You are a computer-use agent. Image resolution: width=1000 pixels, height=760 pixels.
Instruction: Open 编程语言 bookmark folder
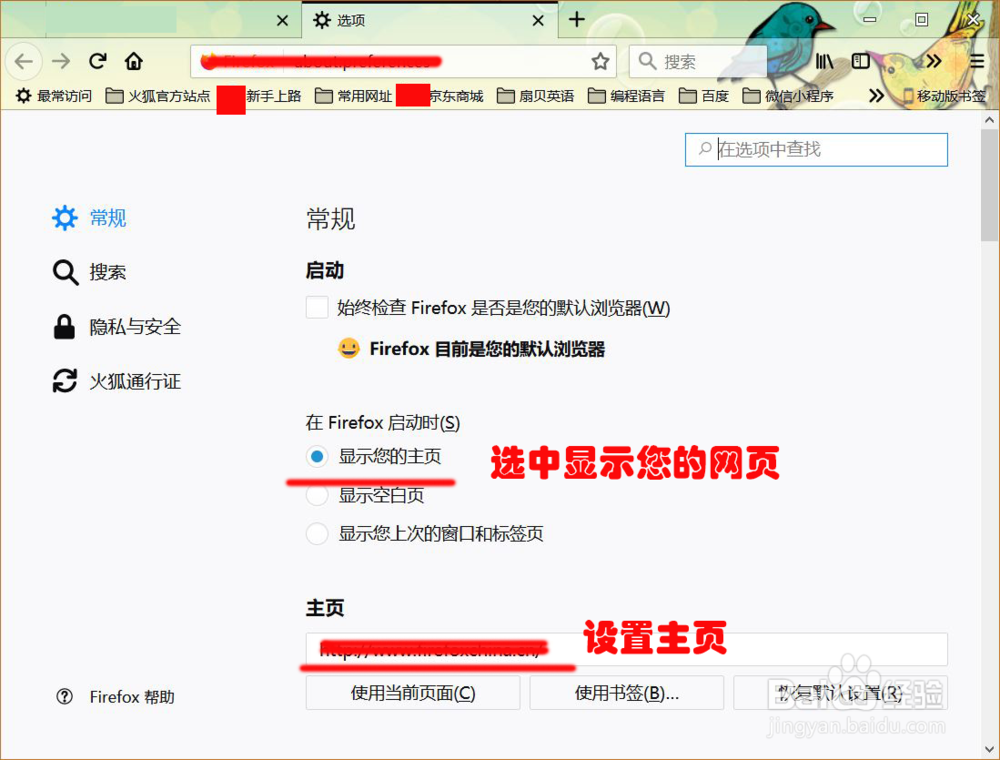(x=626, y=96)
